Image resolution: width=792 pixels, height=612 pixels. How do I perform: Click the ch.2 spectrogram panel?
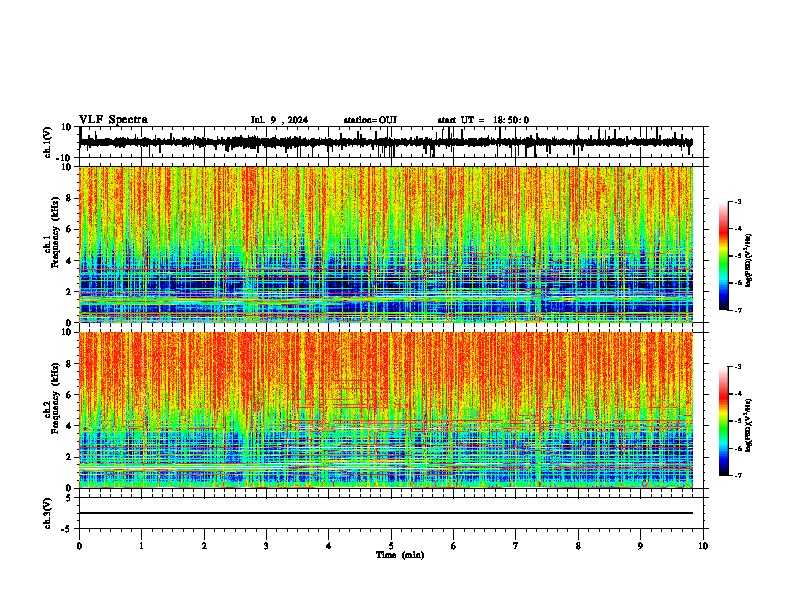tap(386, 410)
